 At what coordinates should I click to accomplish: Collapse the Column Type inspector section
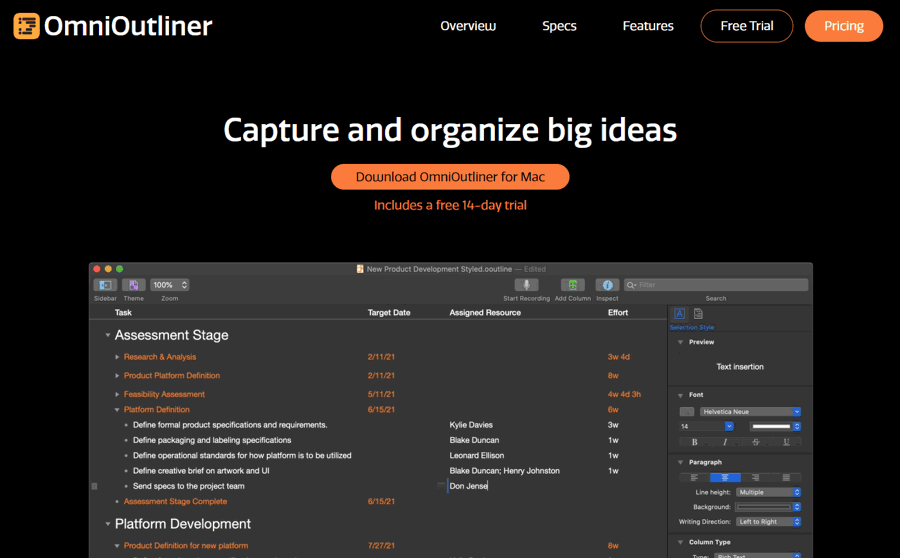point(681,542)
